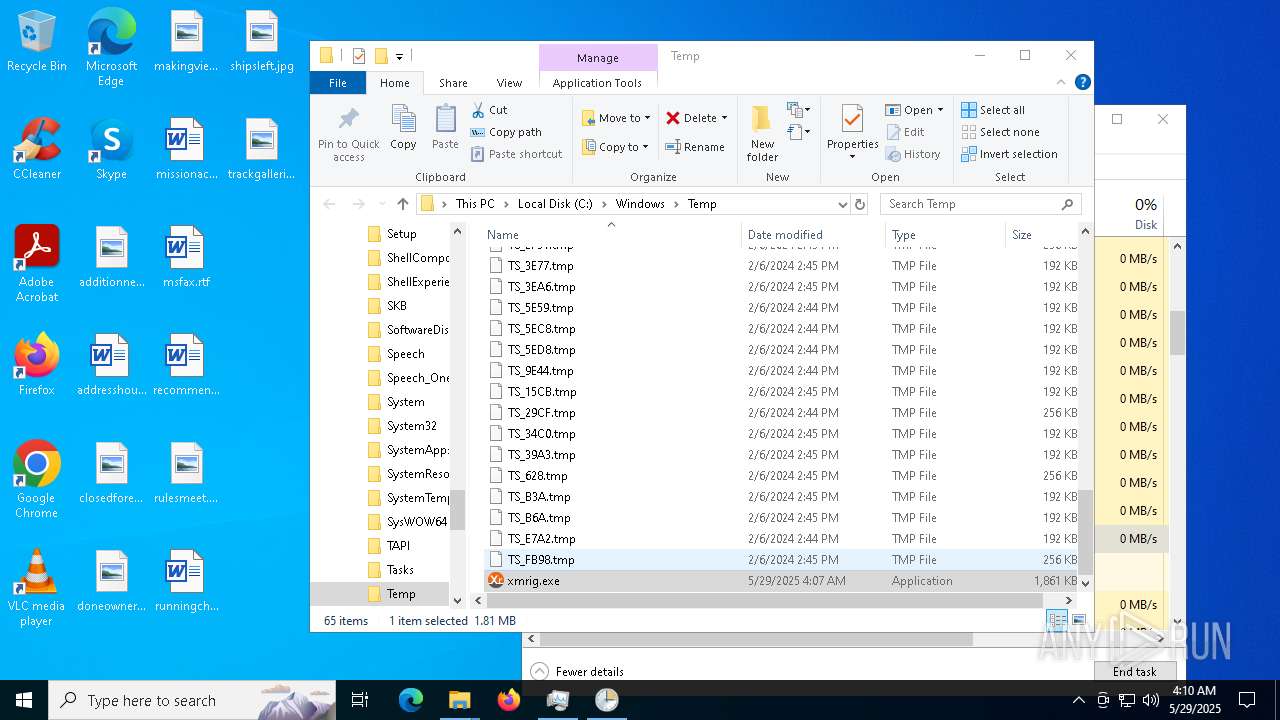The height and width of the screenshot is (720, 1280).
Task: Open address bar history dropdown
Action: click(843, 204)
